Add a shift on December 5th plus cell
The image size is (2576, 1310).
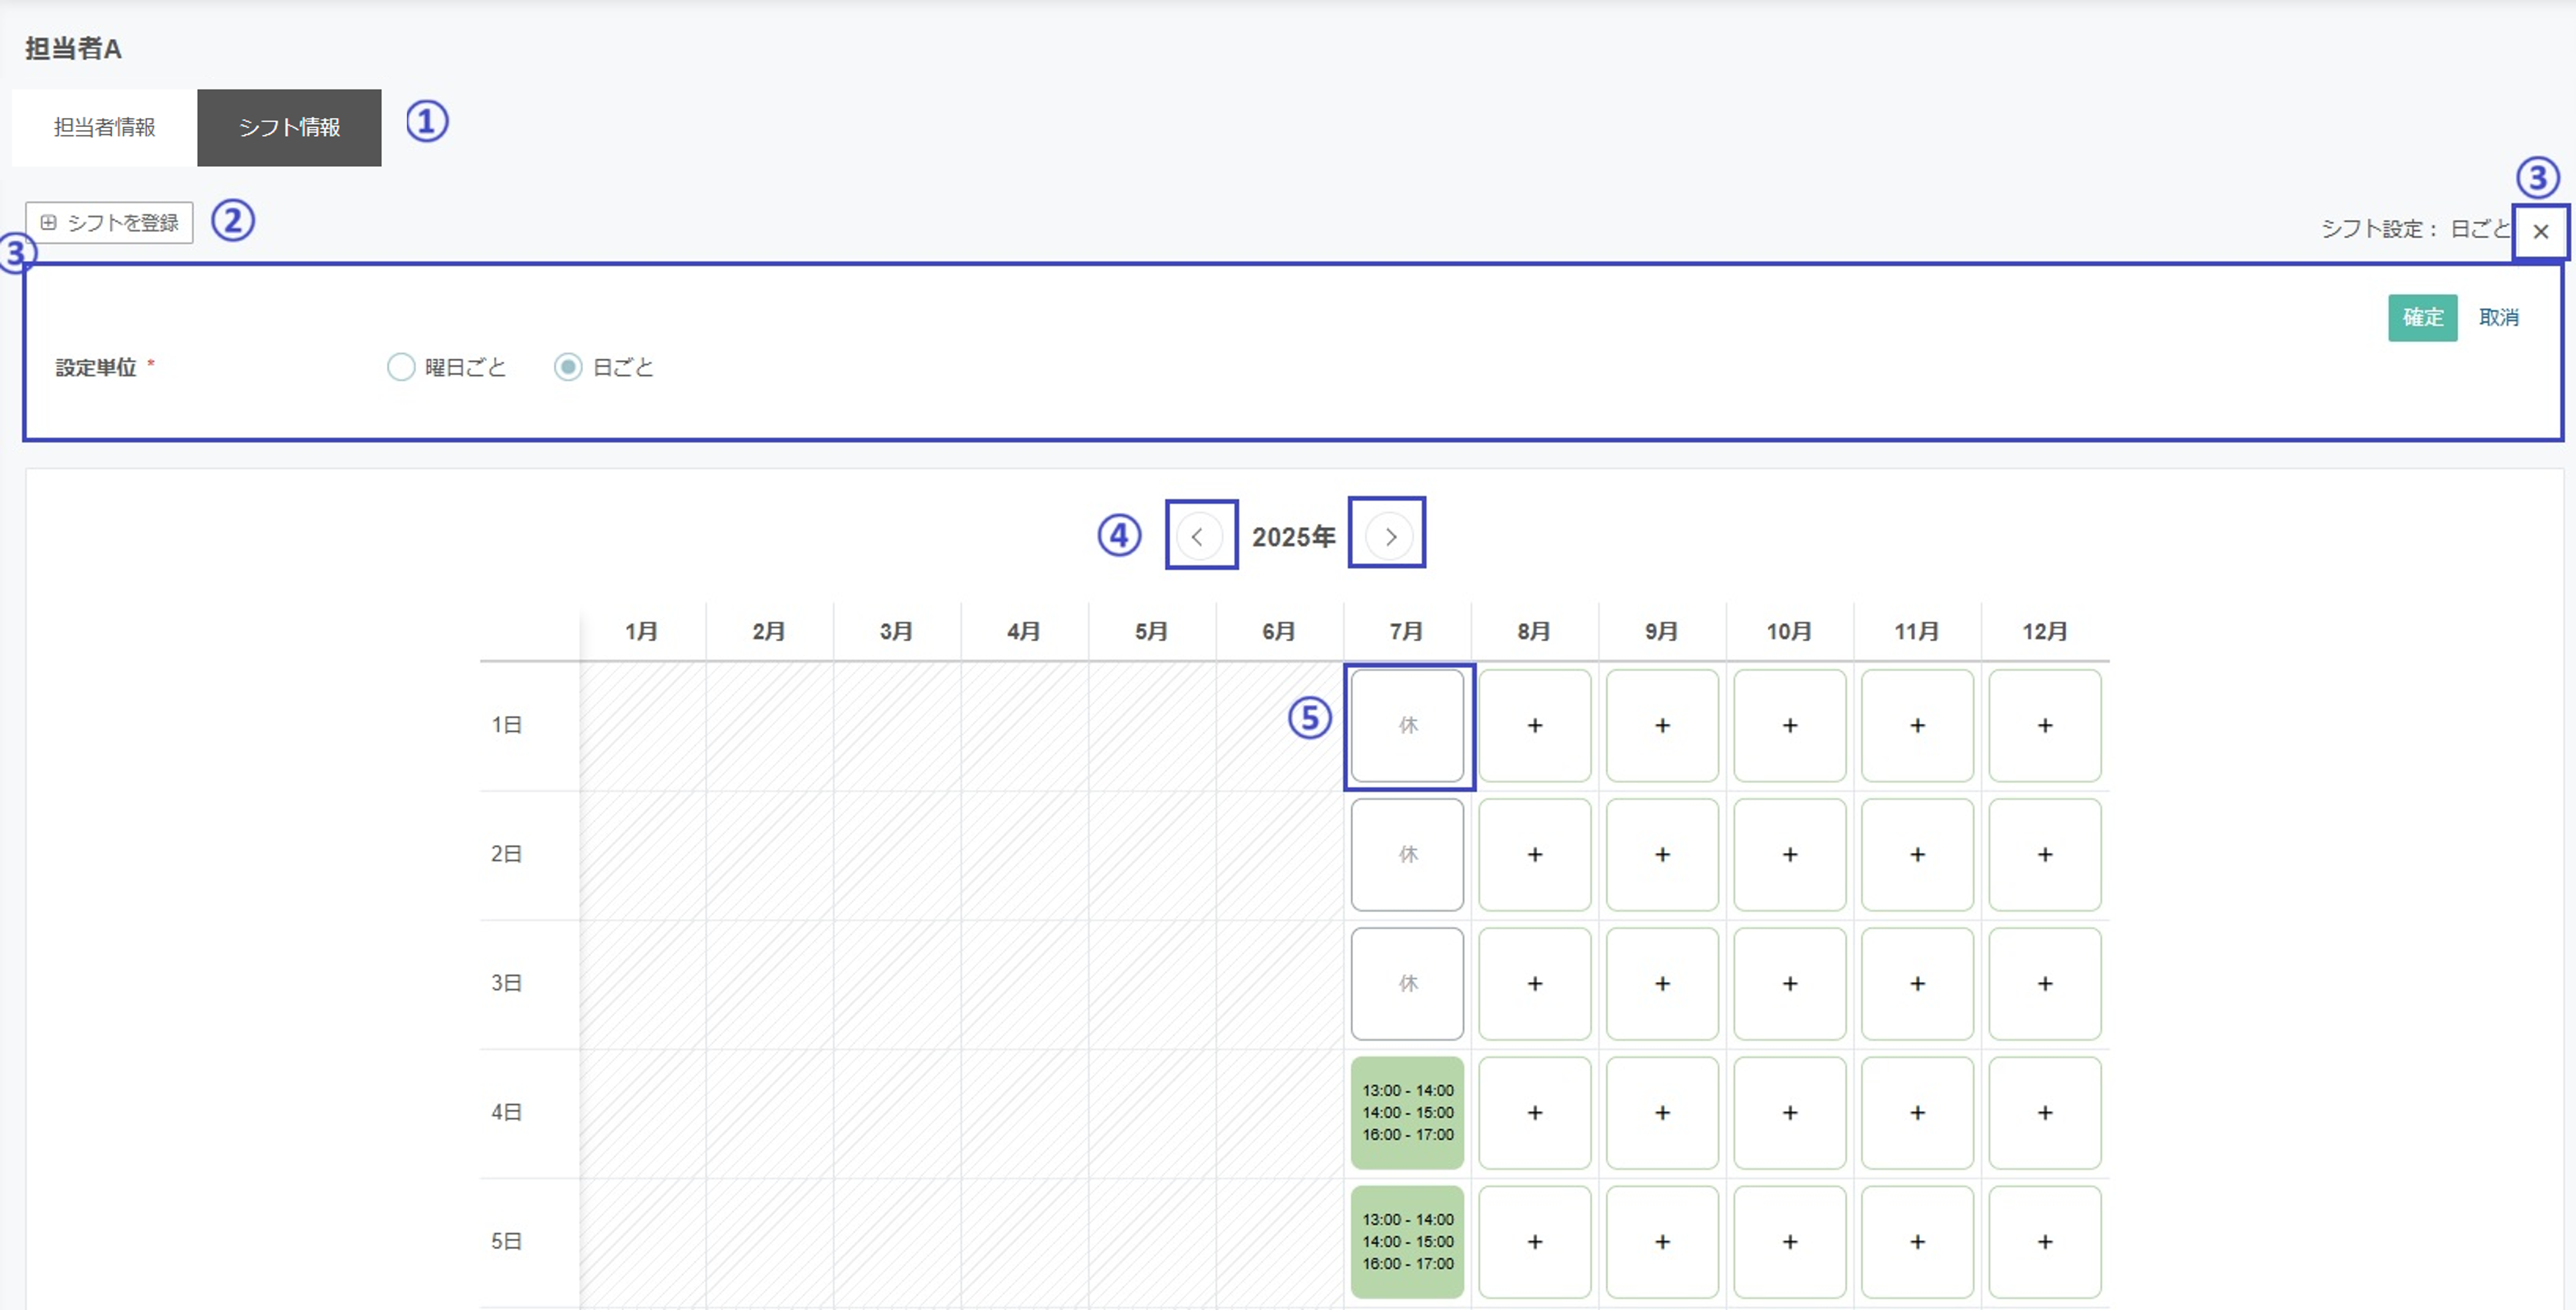[x=2044, y=1242]
